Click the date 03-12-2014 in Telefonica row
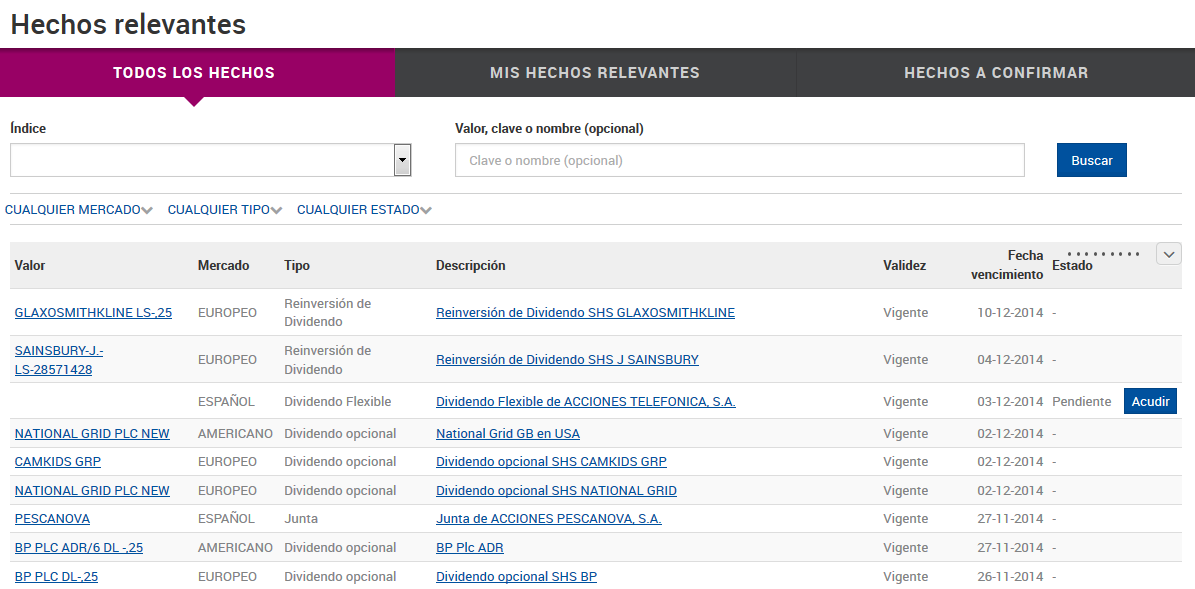The image size is (1195, 589). click(x=1011, y=402)
